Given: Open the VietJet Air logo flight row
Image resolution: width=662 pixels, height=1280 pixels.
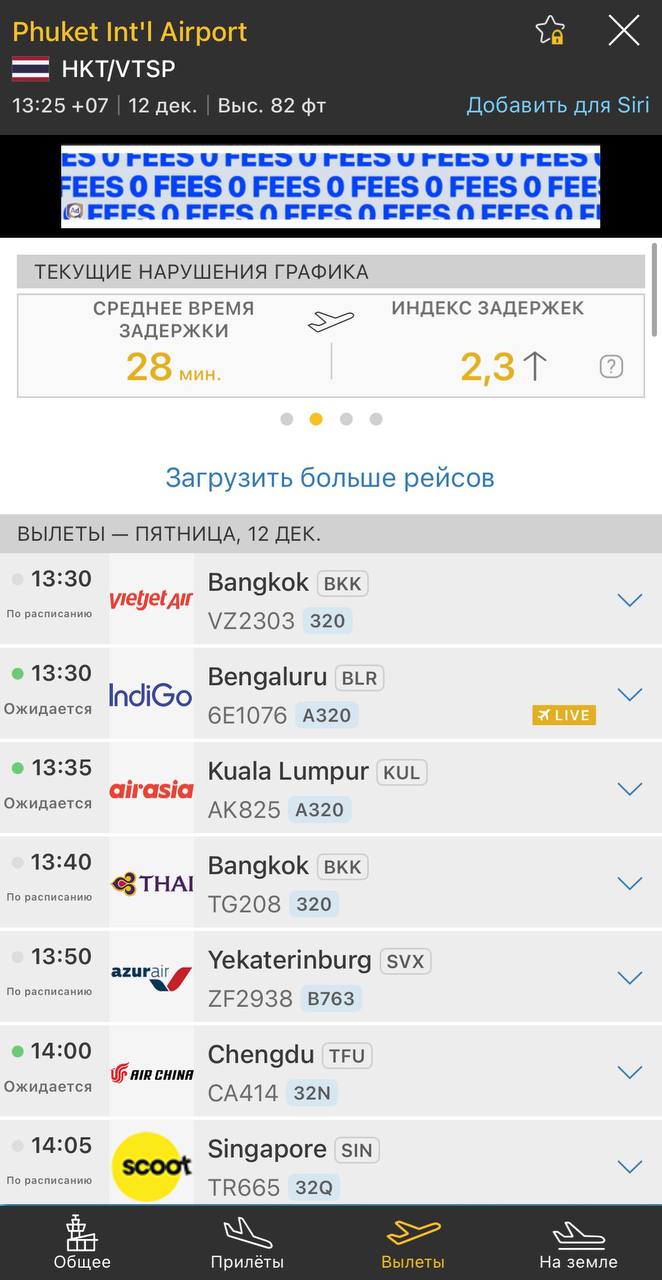Looking at the screenshot, I should [151, 600].
